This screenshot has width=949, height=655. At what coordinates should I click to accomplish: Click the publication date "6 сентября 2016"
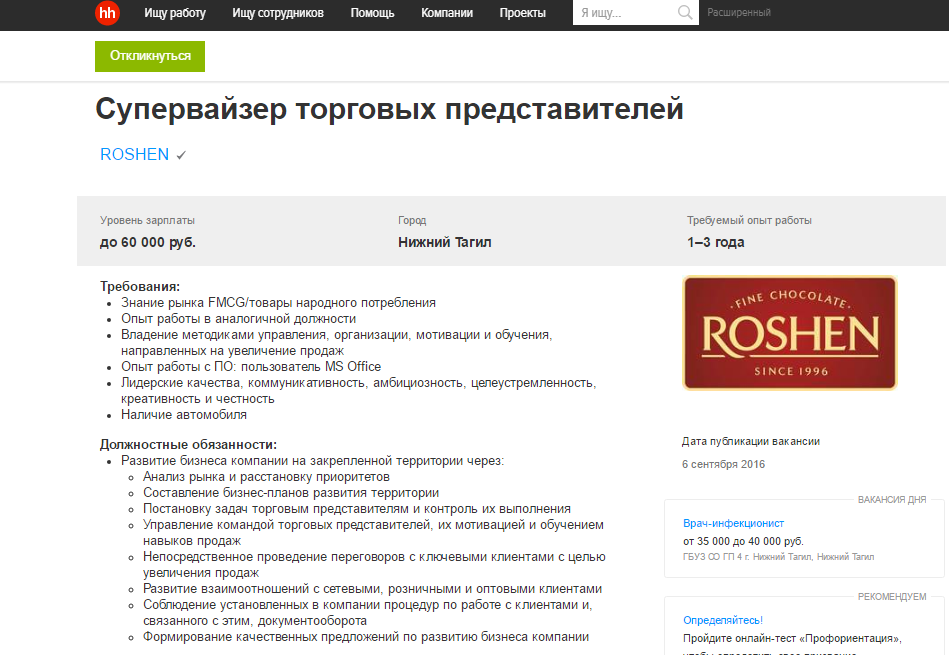(x=723, y=464)
